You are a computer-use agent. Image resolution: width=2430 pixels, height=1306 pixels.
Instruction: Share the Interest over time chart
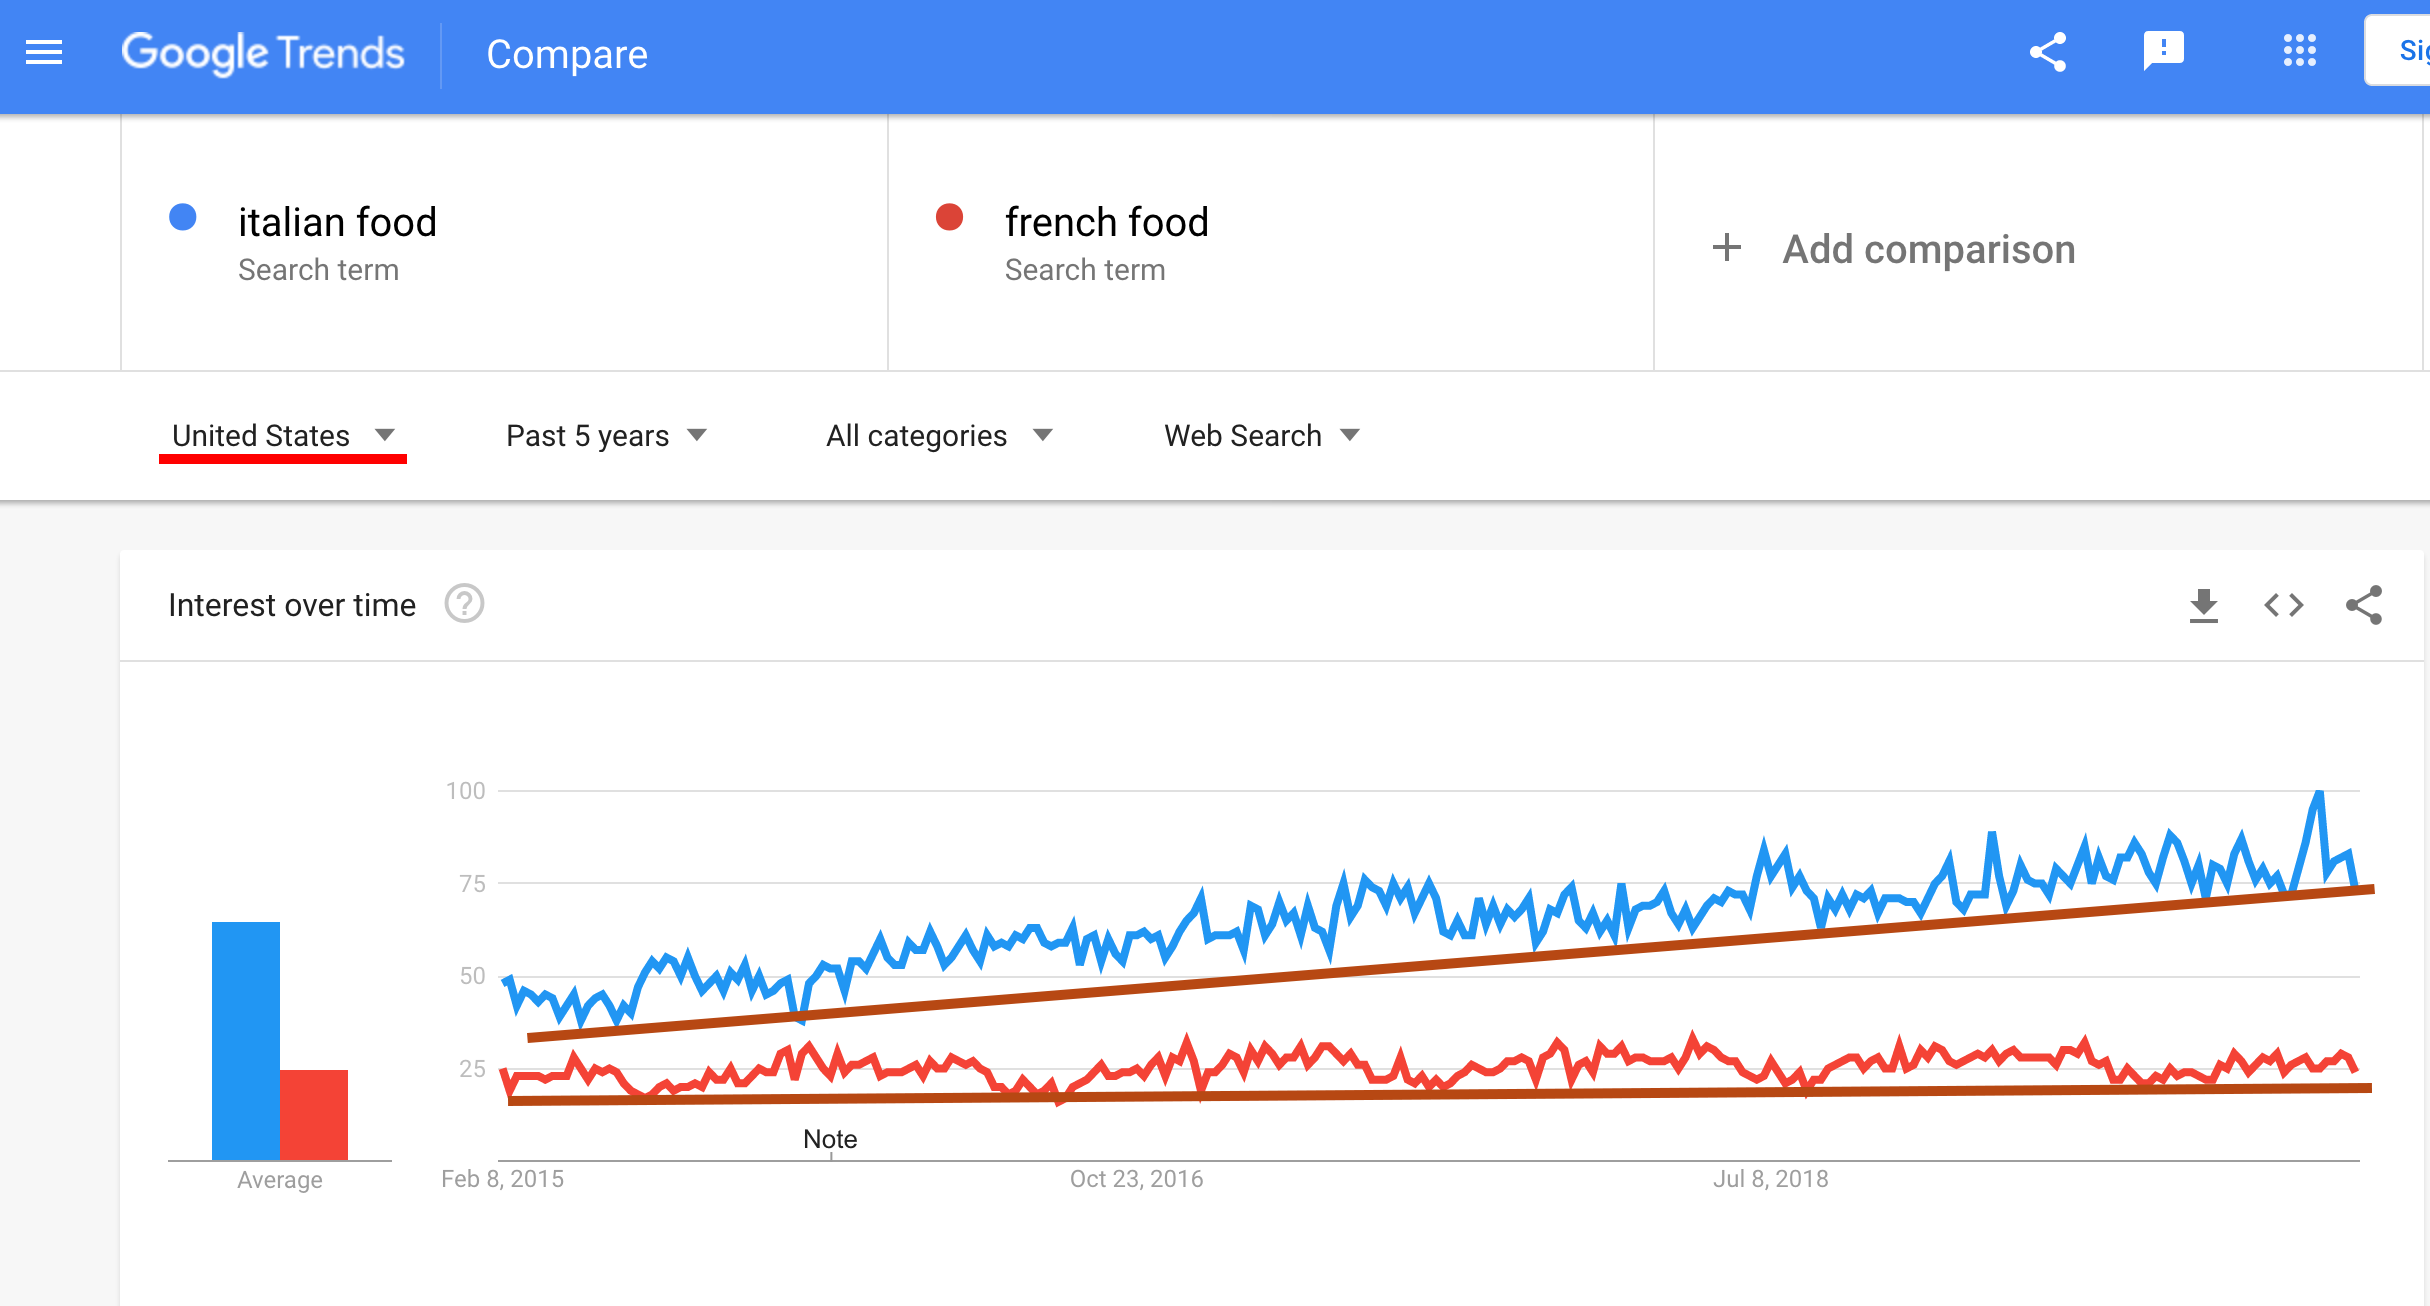point(2364,605)
